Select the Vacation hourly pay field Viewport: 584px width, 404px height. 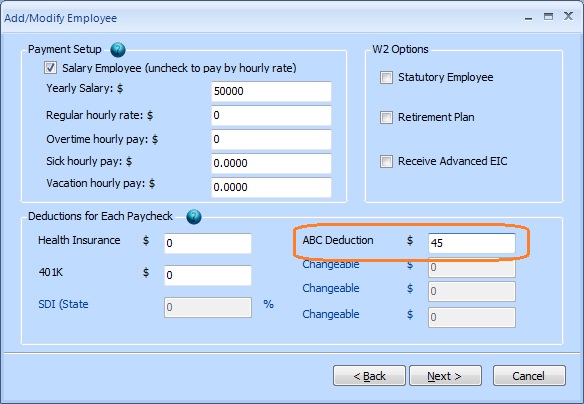tap(271, 187)
